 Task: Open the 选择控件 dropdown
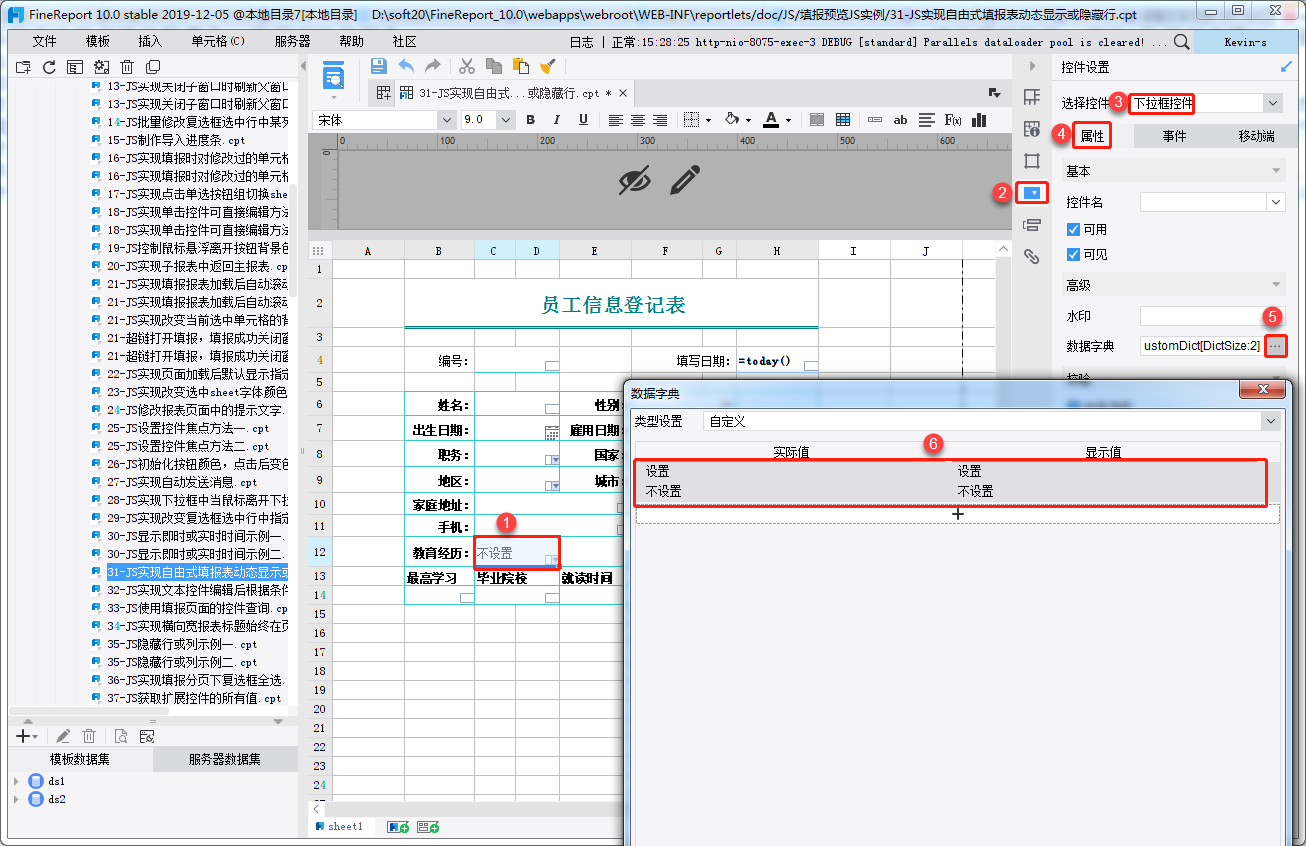[1272, 103]
